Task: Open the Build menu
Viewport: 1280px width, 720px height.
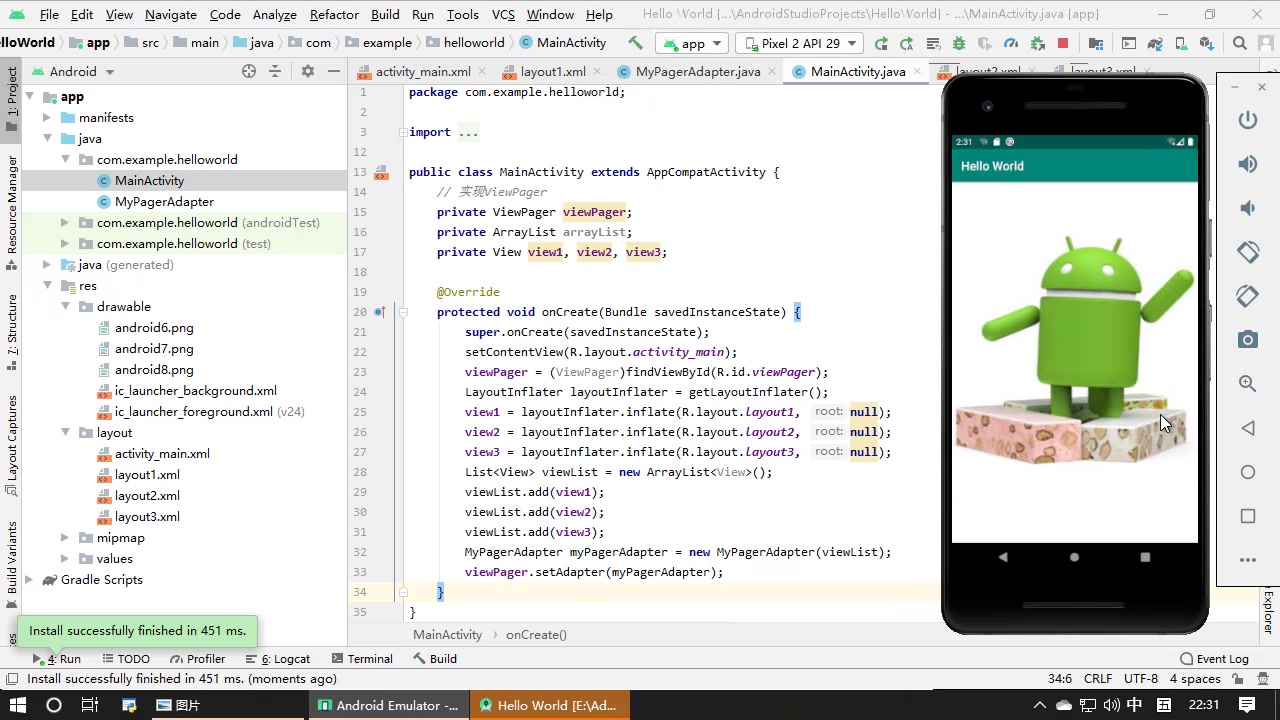Action: coord(385,15)
